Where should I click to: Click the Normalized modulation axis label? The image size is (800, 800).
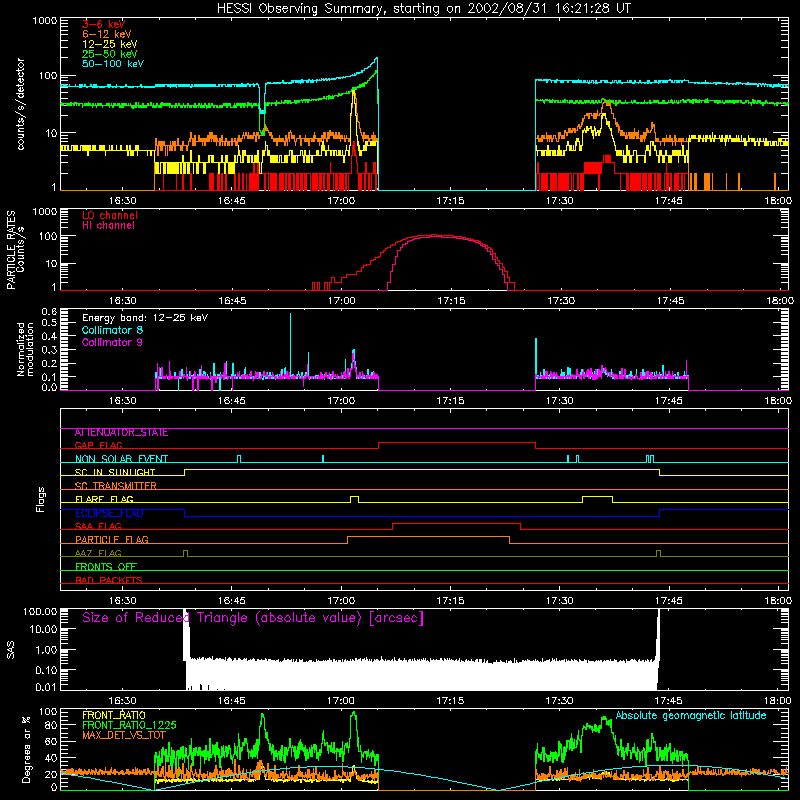[25, 349]
